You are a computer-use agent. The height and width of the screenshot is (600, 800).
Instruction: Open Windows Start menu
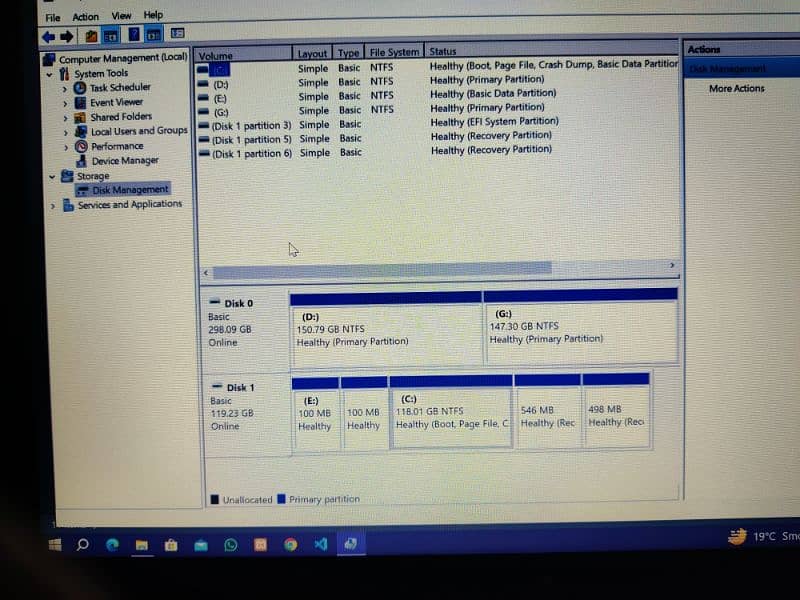tap(55, 545)
